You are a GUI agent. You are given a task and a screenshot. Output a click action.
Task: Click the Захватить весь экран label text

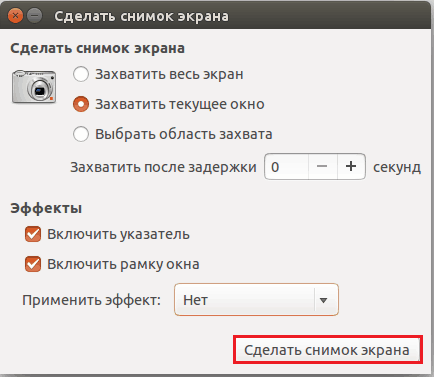pyautogui.click(x=169, y=74)
